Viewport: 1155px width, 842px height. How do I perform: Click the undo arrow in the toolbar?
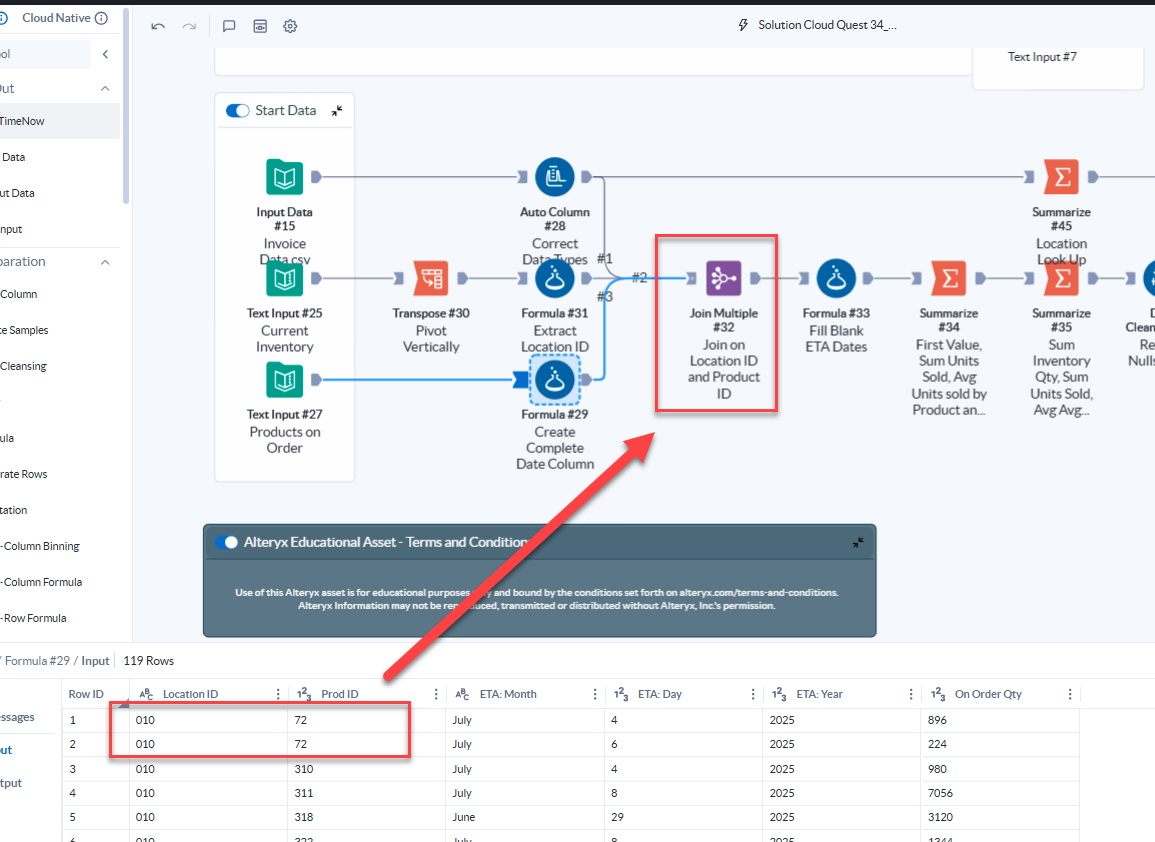click(158, 26)
